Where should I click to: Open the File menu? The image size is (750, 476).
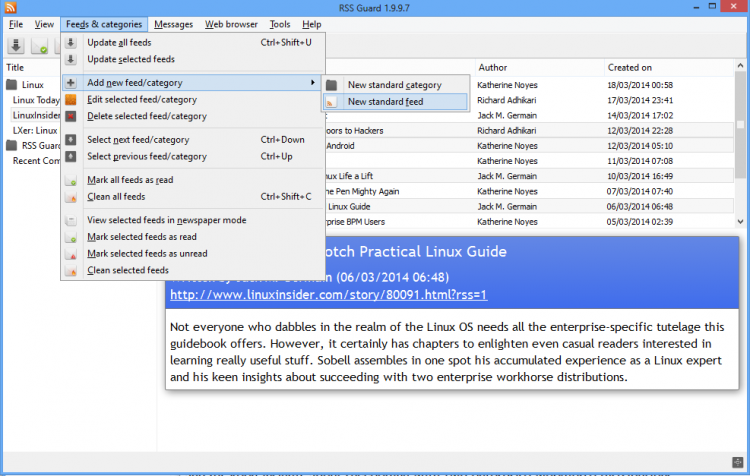click(x=16, y=24)
